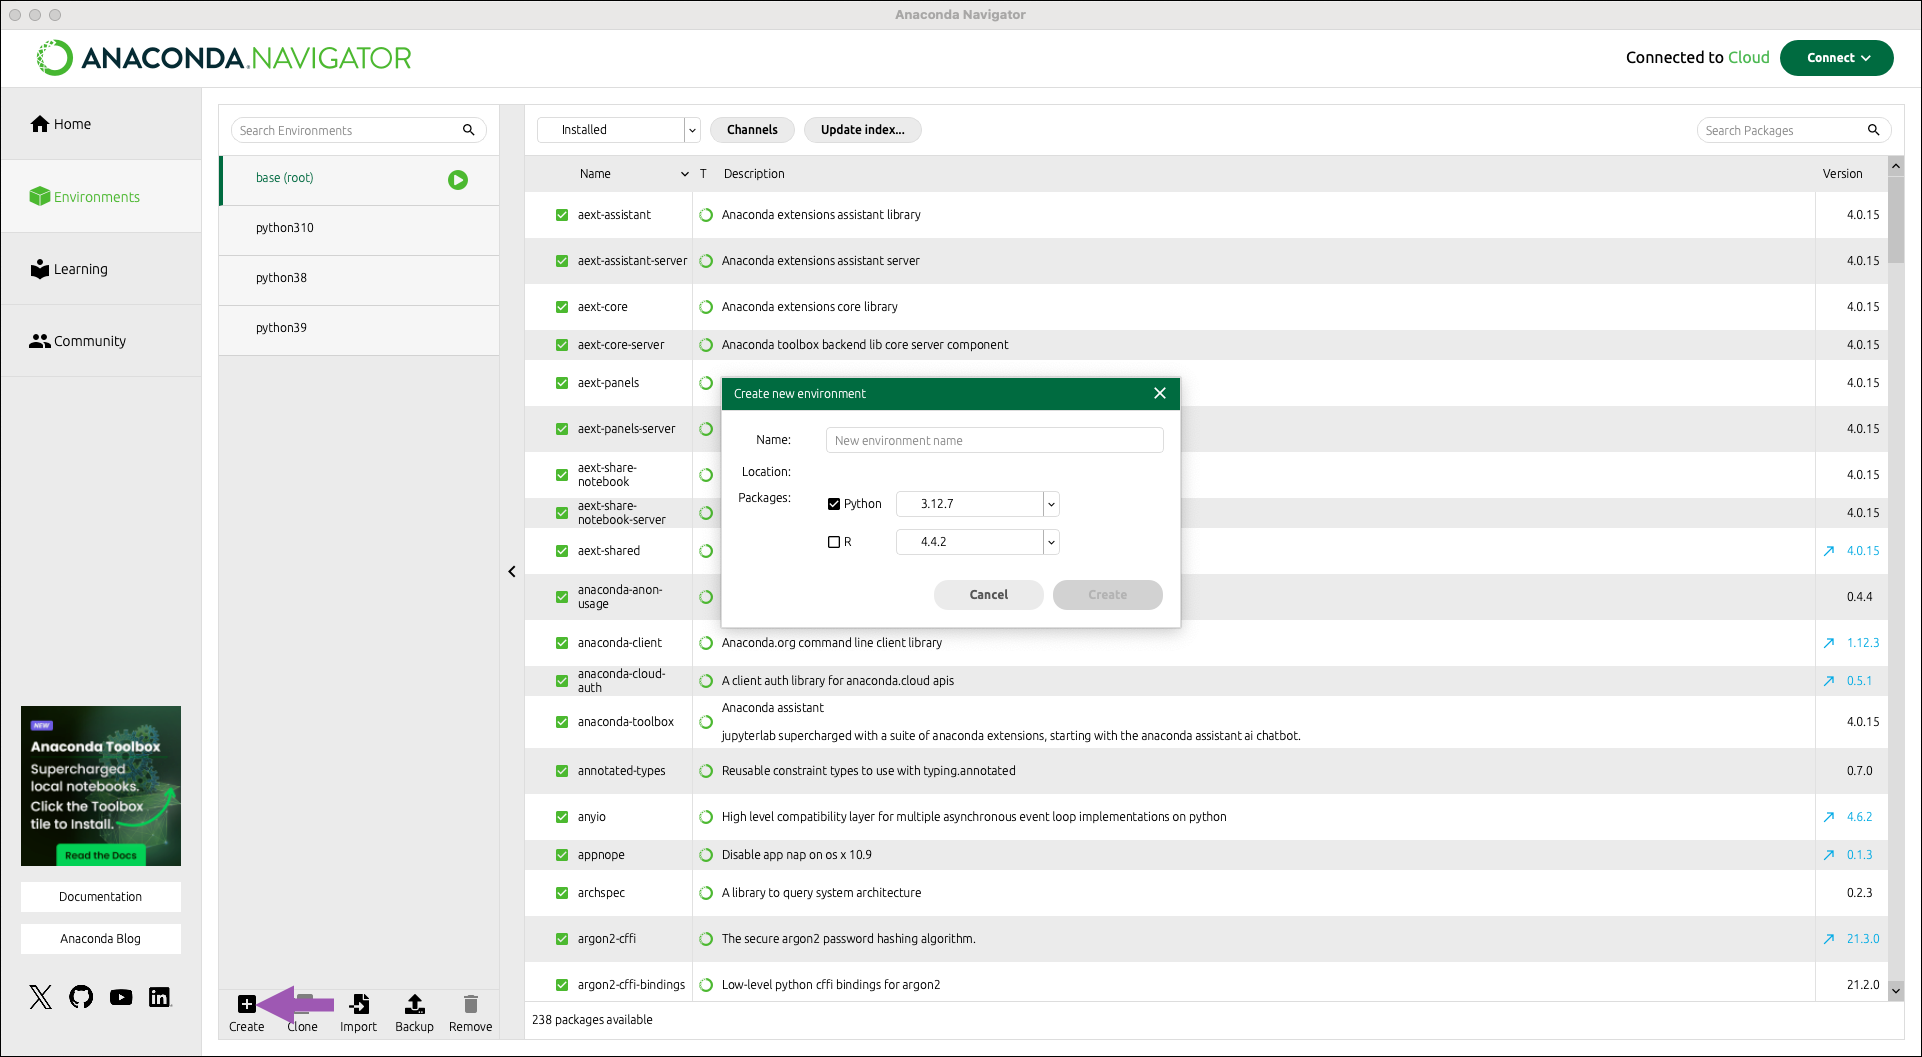Click Cancel in the Create new environment dialog
Image resolution: width=1922 pixels, height=1057 pixels.
(989, 595)
